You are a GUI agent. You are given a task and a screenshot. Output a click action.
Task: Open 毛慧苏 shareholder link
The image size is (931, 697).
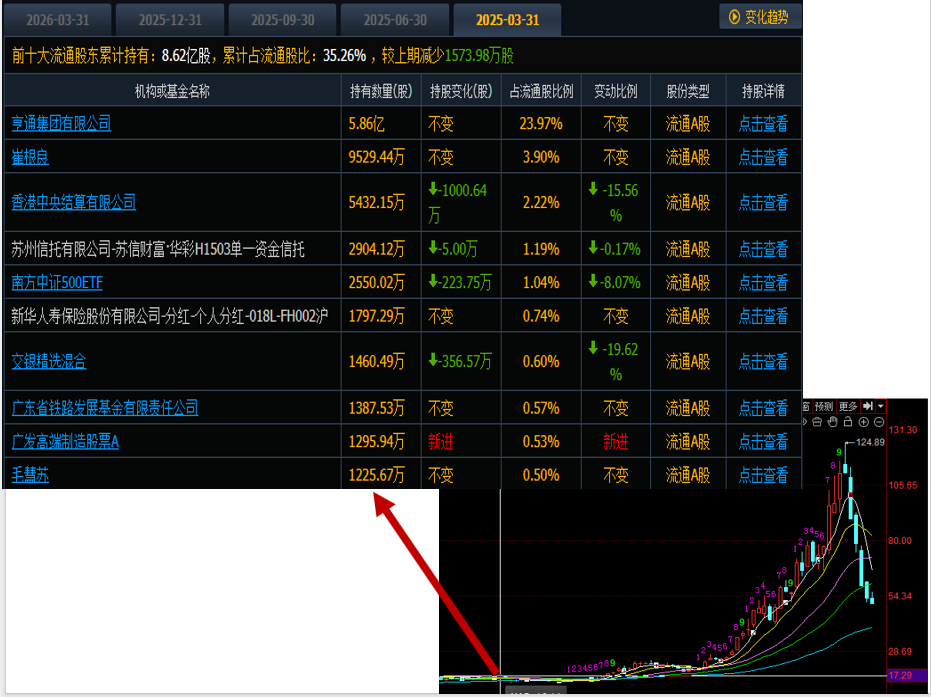pos(30,475)
